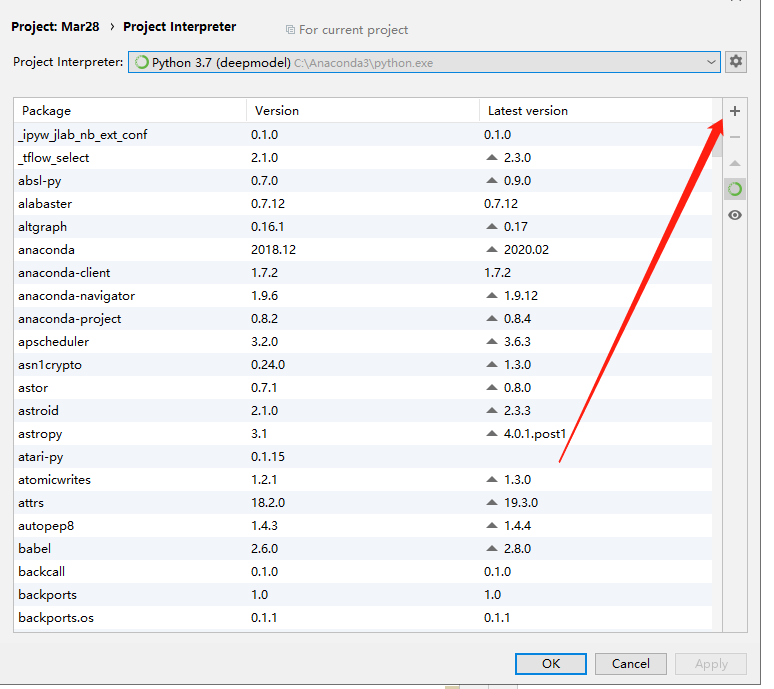Select the astor package

pyautogui.click(x=363, y=388)
